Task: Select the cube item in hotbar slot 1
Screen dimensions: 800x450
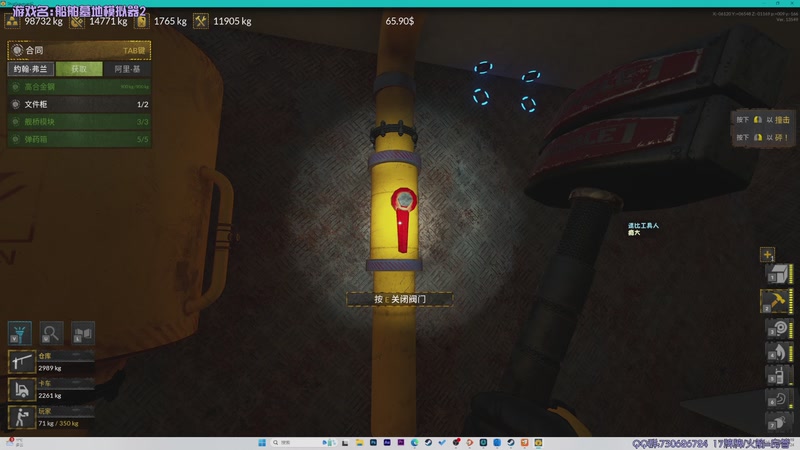Action: (x=779, y=274)
